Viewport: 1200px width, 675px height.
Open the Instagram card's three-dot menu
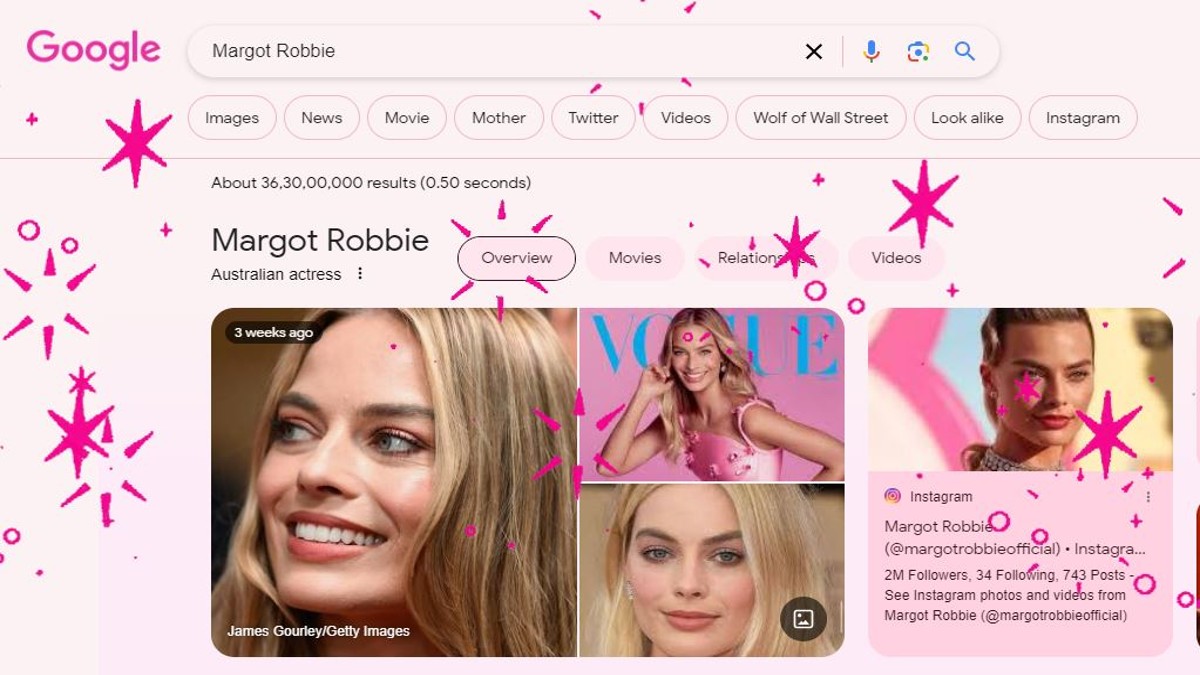pyautogui.click(x=1147, y=495)
